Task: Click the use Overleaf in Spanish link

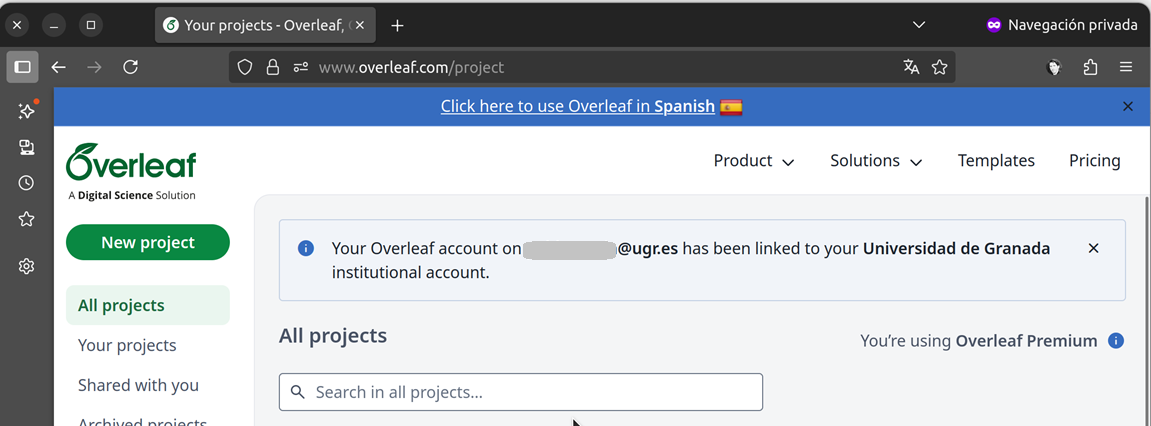Action: pos(578,106)
